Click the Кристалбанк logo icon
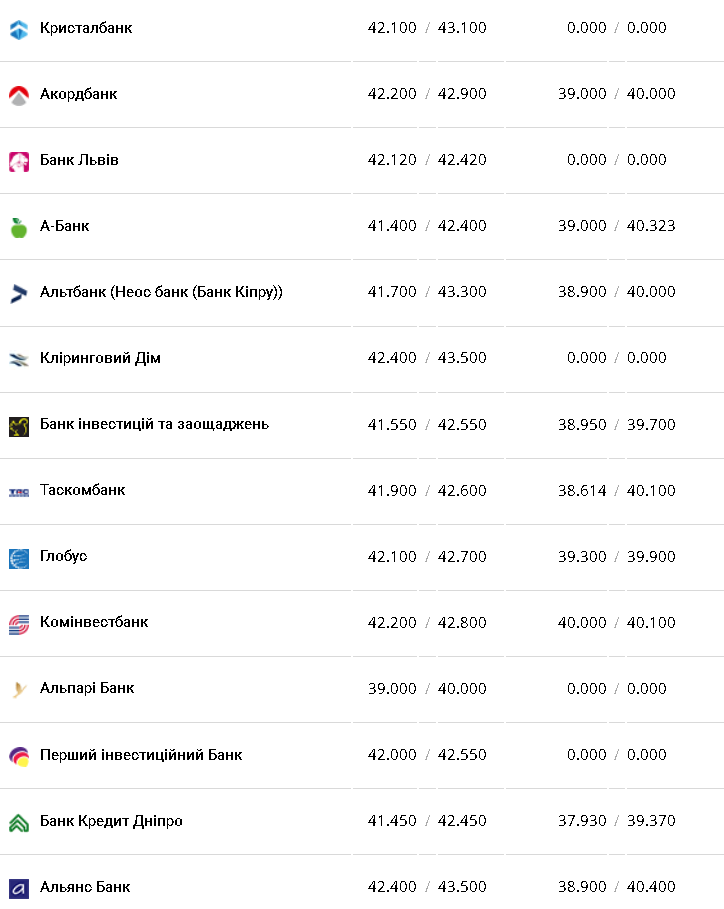Viewport: 724px width, 909px height. tap(18, 30)
